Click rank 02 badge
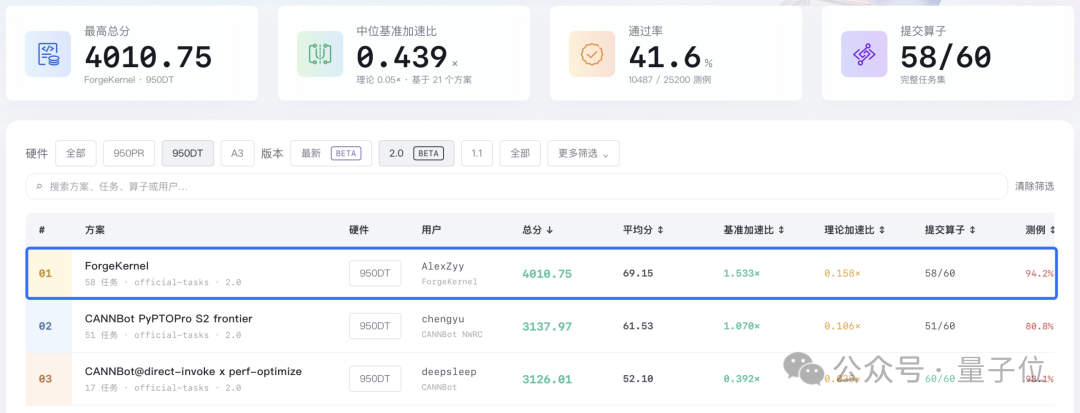The width and height of the screenshot is (1080, 413). click(x=45, y=326)
